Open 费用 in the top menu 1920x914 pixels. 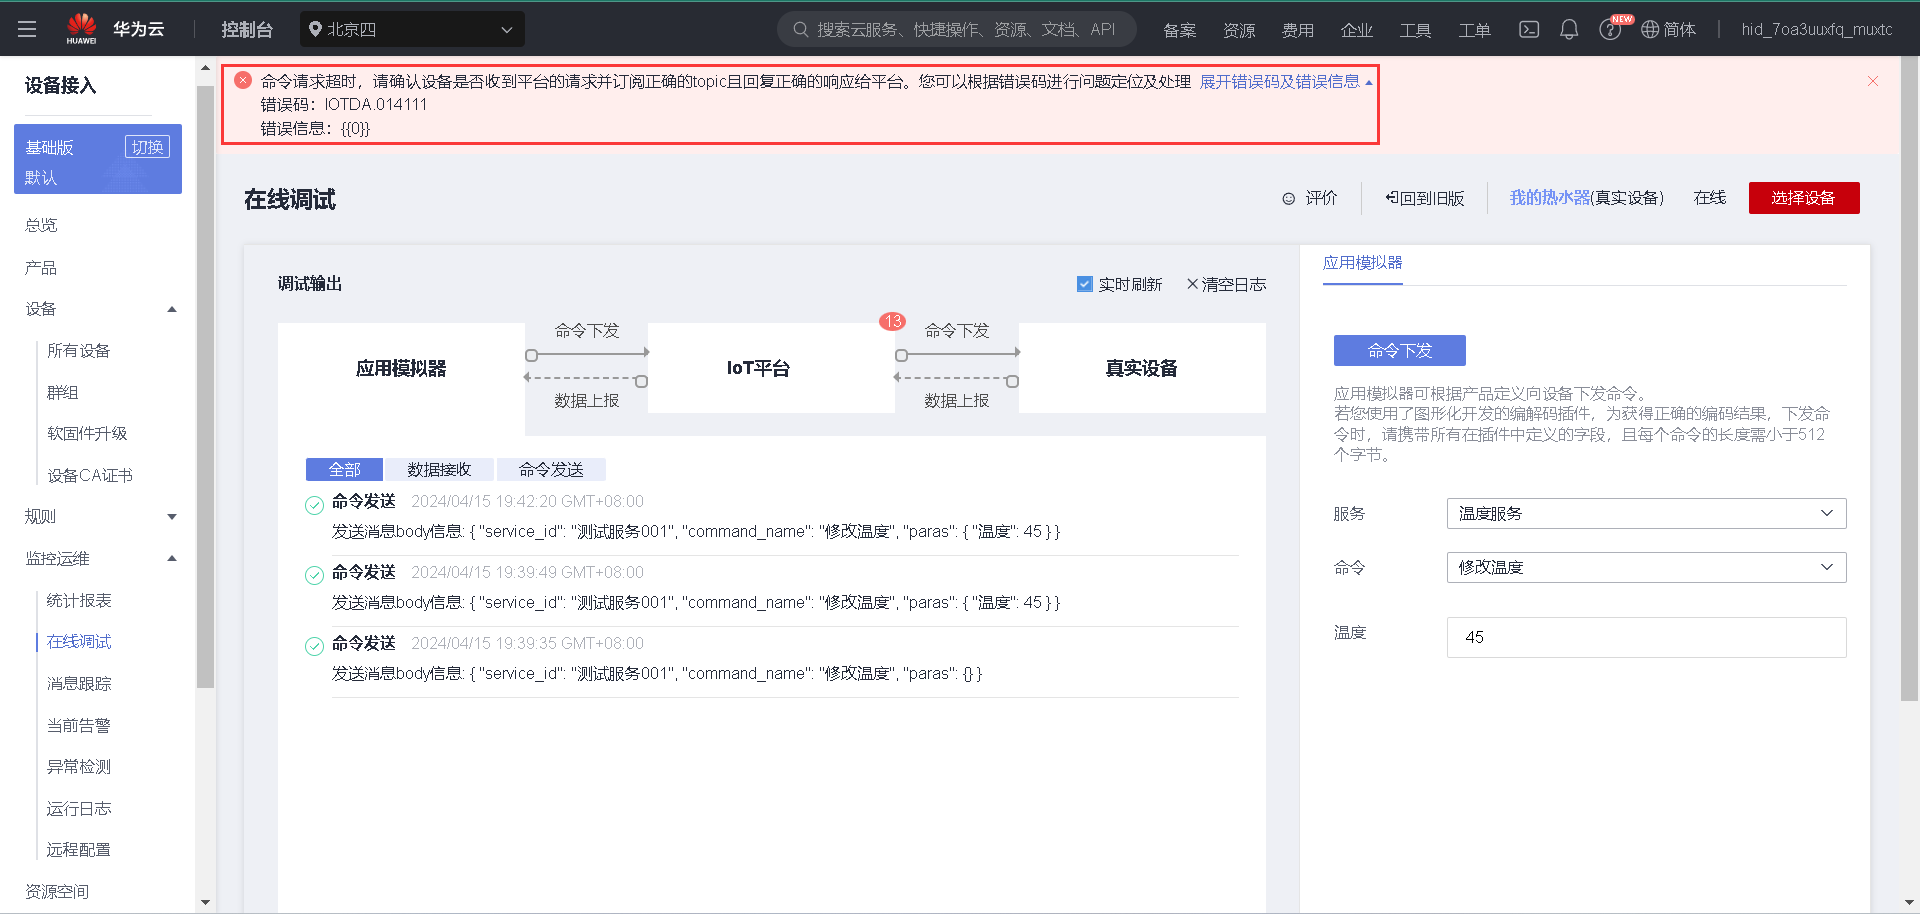1298,30
